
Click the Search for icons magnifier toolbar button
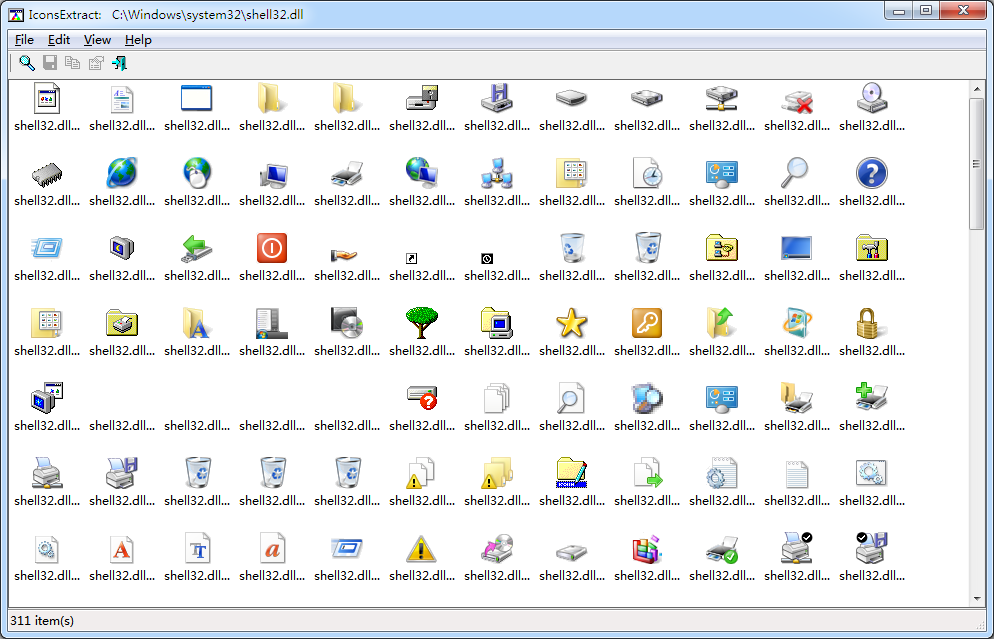pos(27,63)
